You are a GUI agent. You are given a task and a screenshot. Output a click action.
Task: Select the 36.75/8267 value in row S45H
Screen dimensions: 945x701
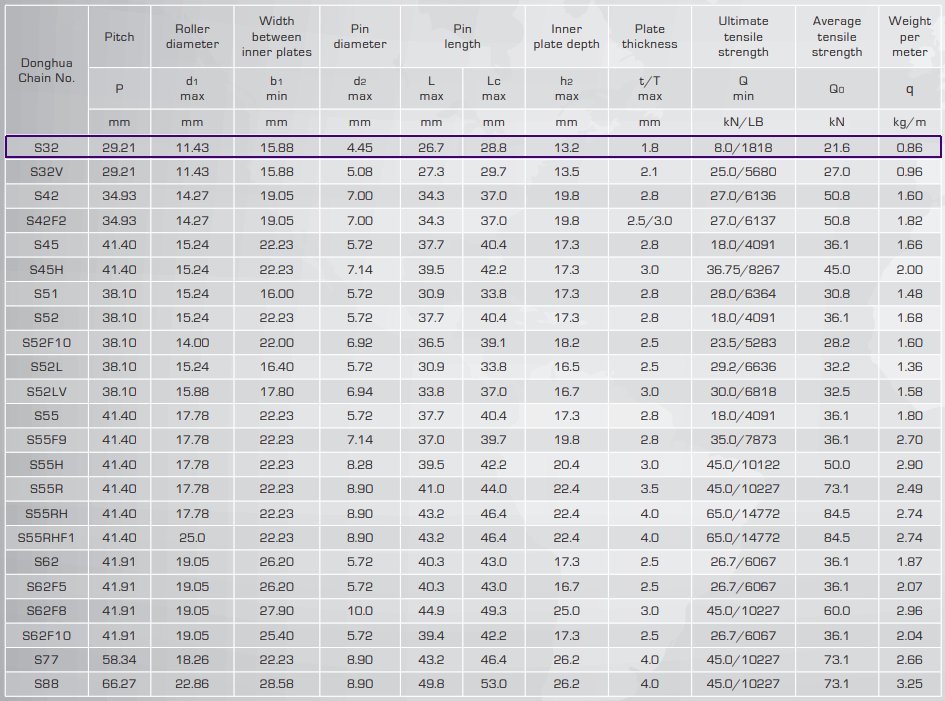click(743, 269)
